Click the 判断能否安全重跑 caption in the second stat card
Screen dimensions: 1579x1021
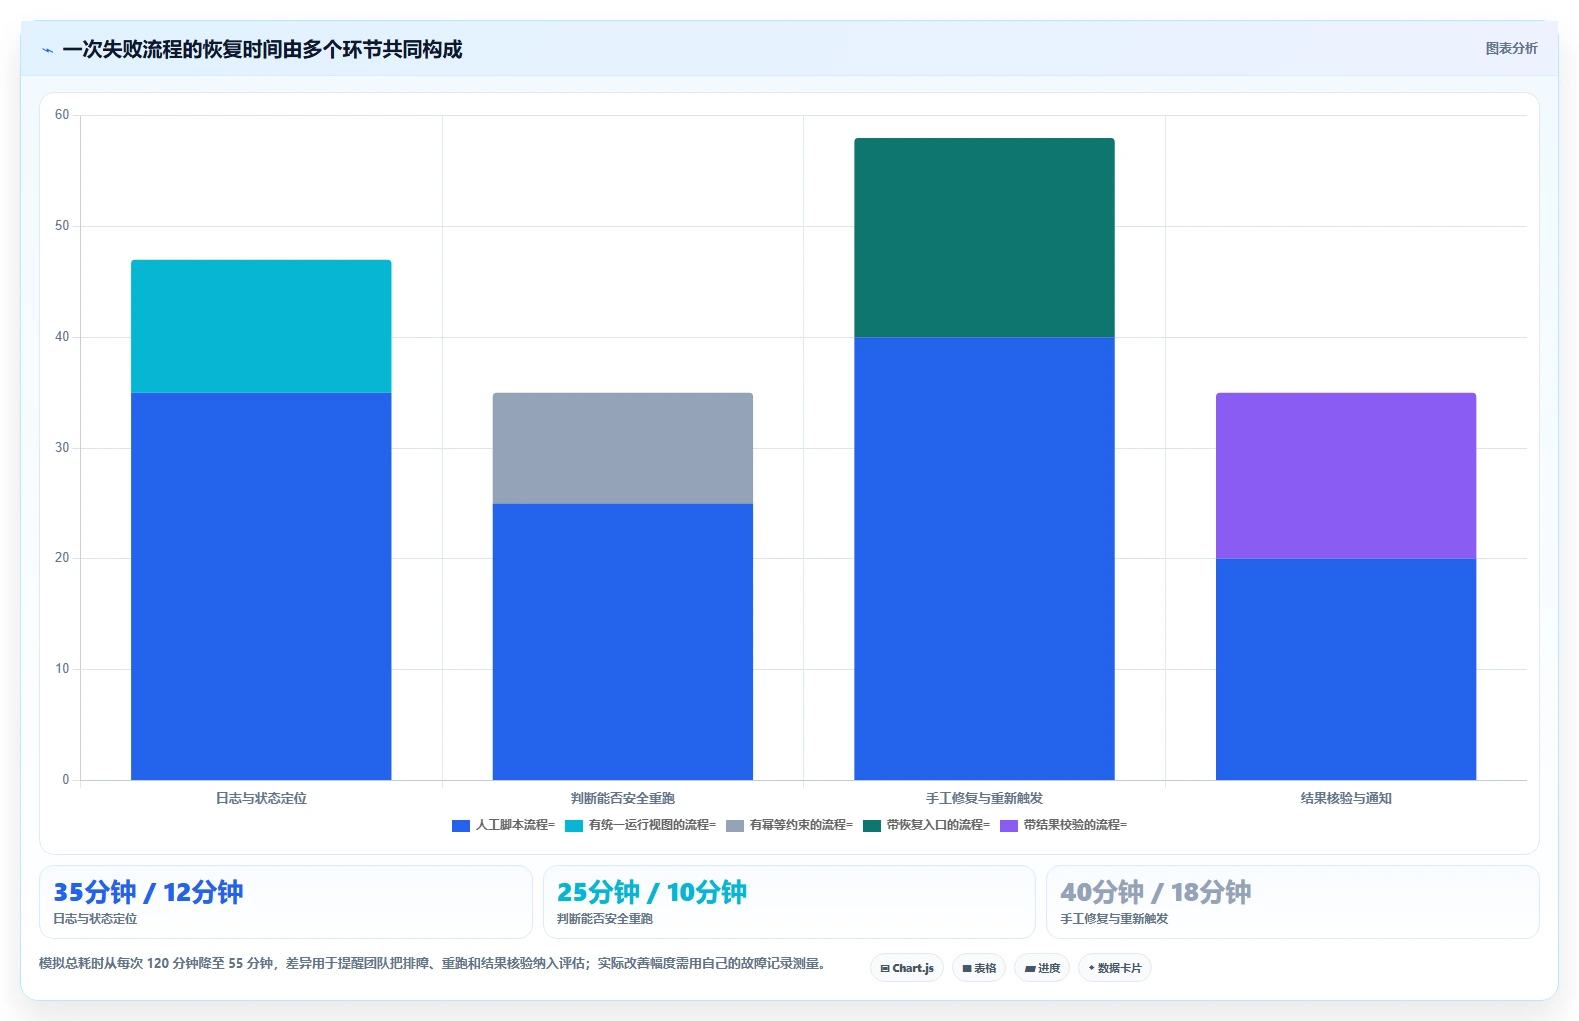point(605,918)
